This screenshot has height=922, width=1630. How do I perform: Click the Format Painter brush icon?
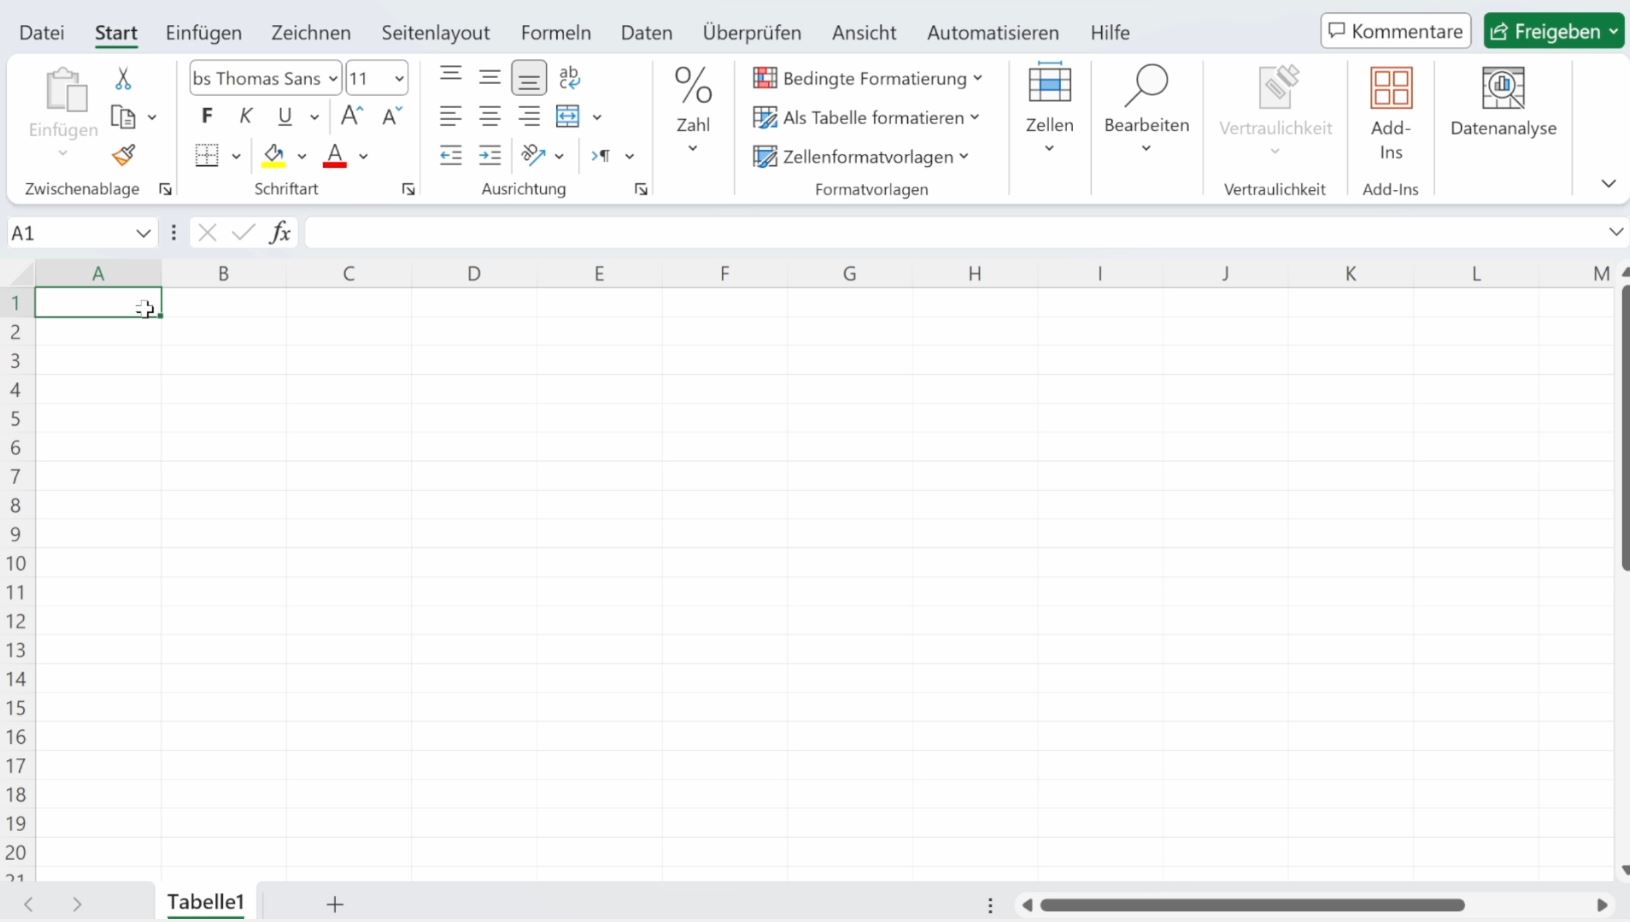point(123,155)
